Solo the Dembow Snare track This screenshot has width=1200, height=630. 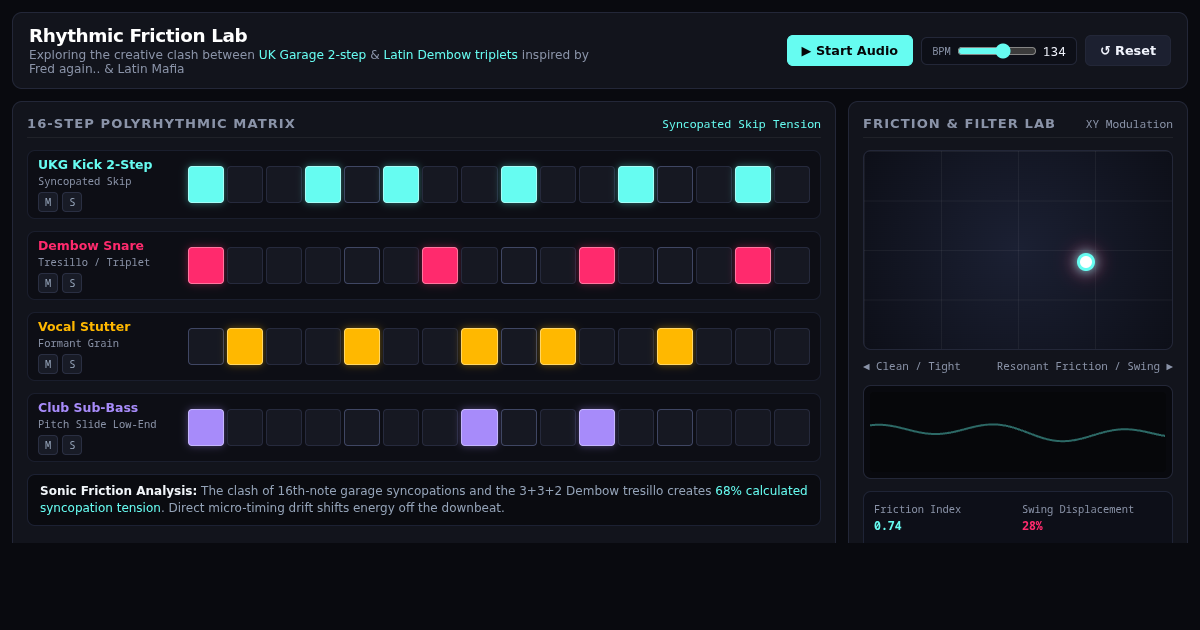(x=72, y=283)
